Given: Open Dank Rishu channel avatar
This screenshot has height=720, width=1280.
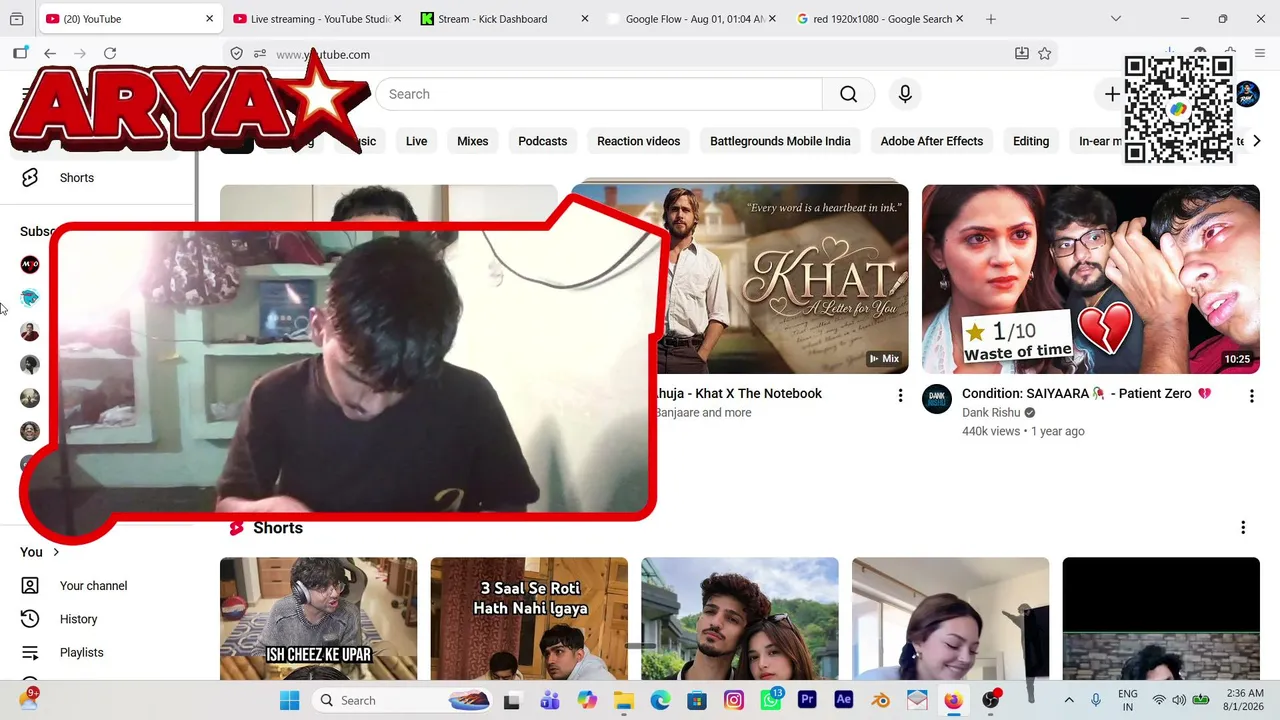Looking at the screenshot, I should (937, 398).
